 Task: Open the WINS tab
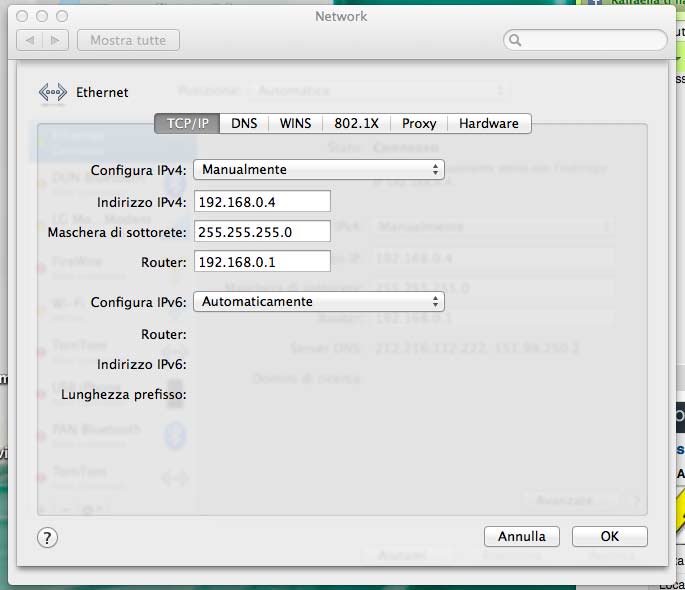(x=295, y=123)
